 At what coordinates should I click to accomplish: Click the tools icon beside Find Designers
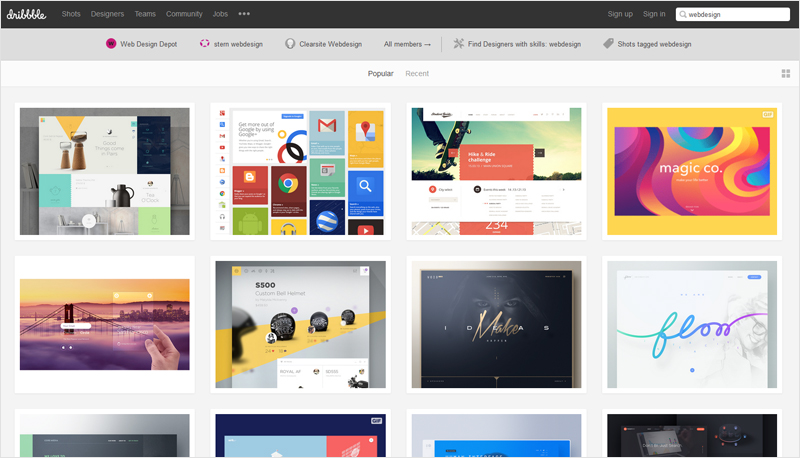pyautogui.click(x=459, y=43)
